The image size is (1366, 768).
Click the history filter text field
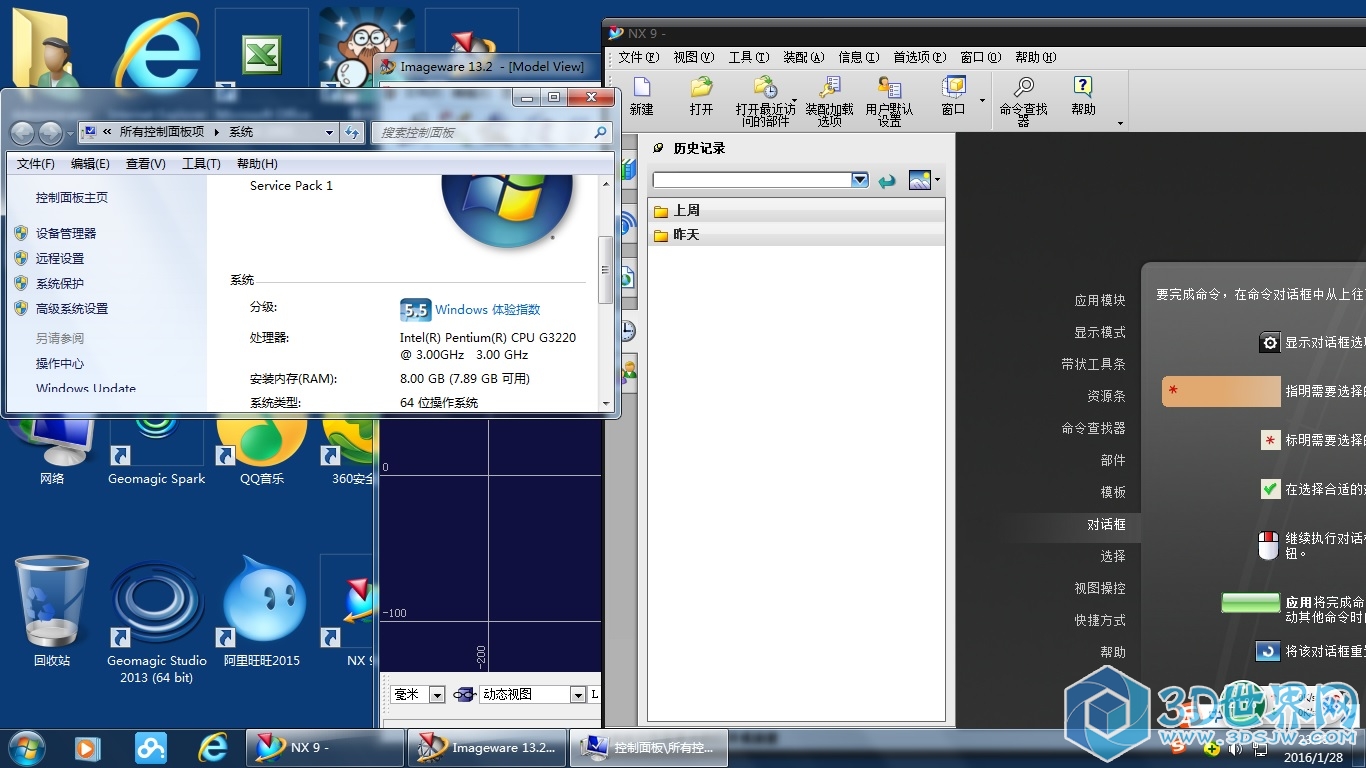point(752,180)
